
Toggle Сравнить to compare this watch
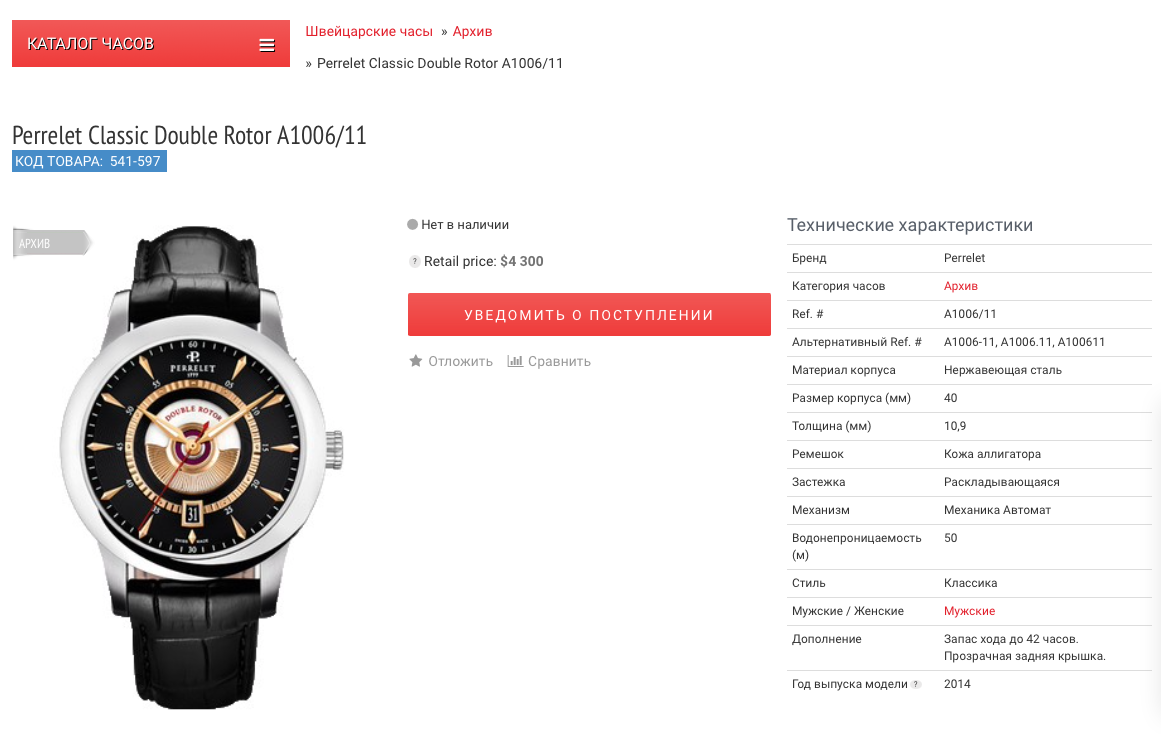point(559,361)
